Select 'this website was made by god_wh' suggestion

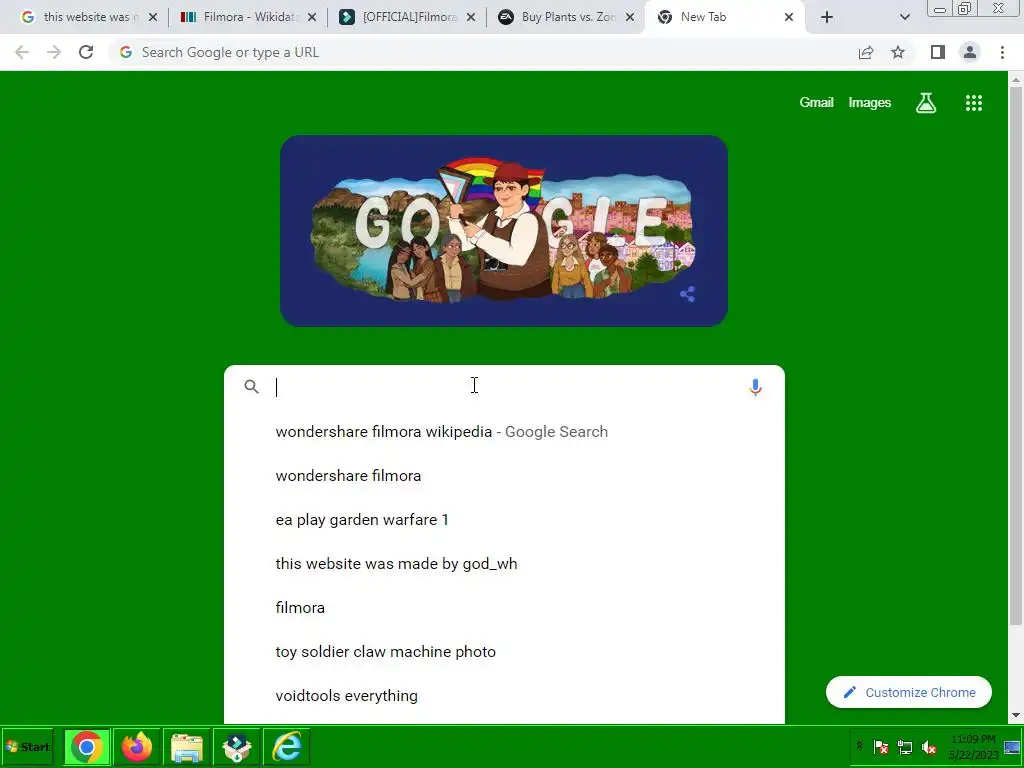tap(504, 564)
